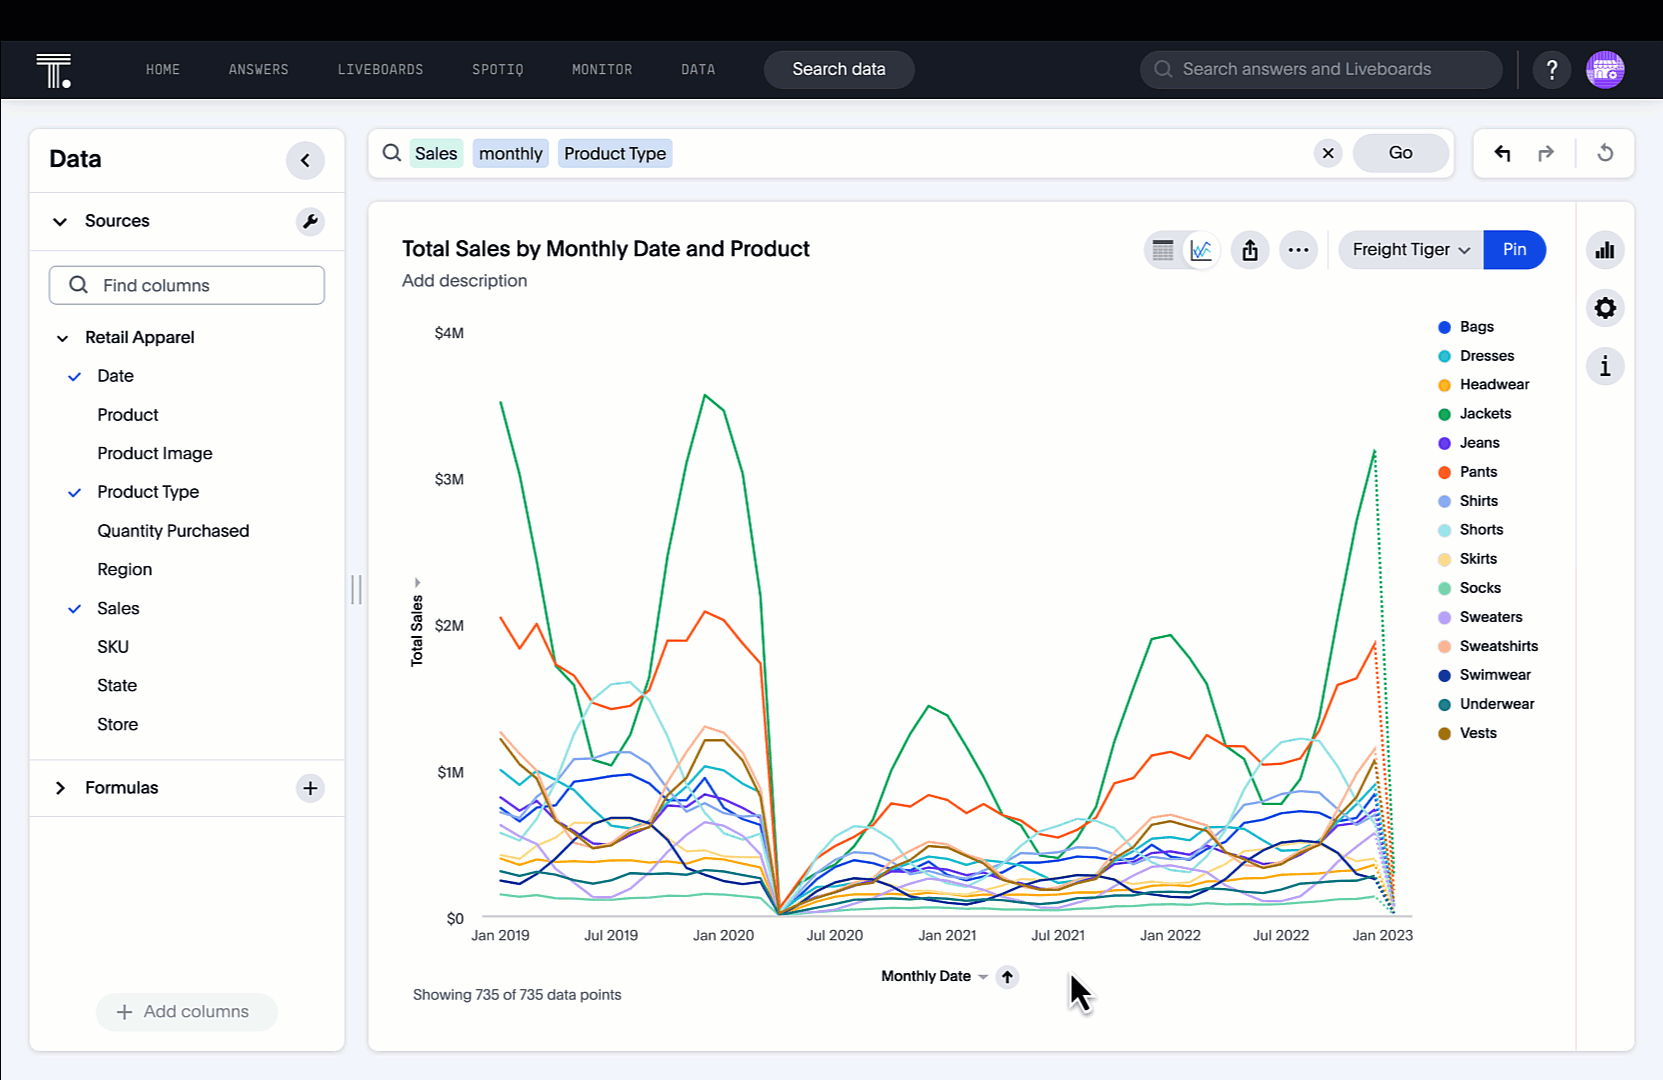Click the Go button
The width and height of the screenshot is (1663, 1080).
click(x=1400, y=153)
